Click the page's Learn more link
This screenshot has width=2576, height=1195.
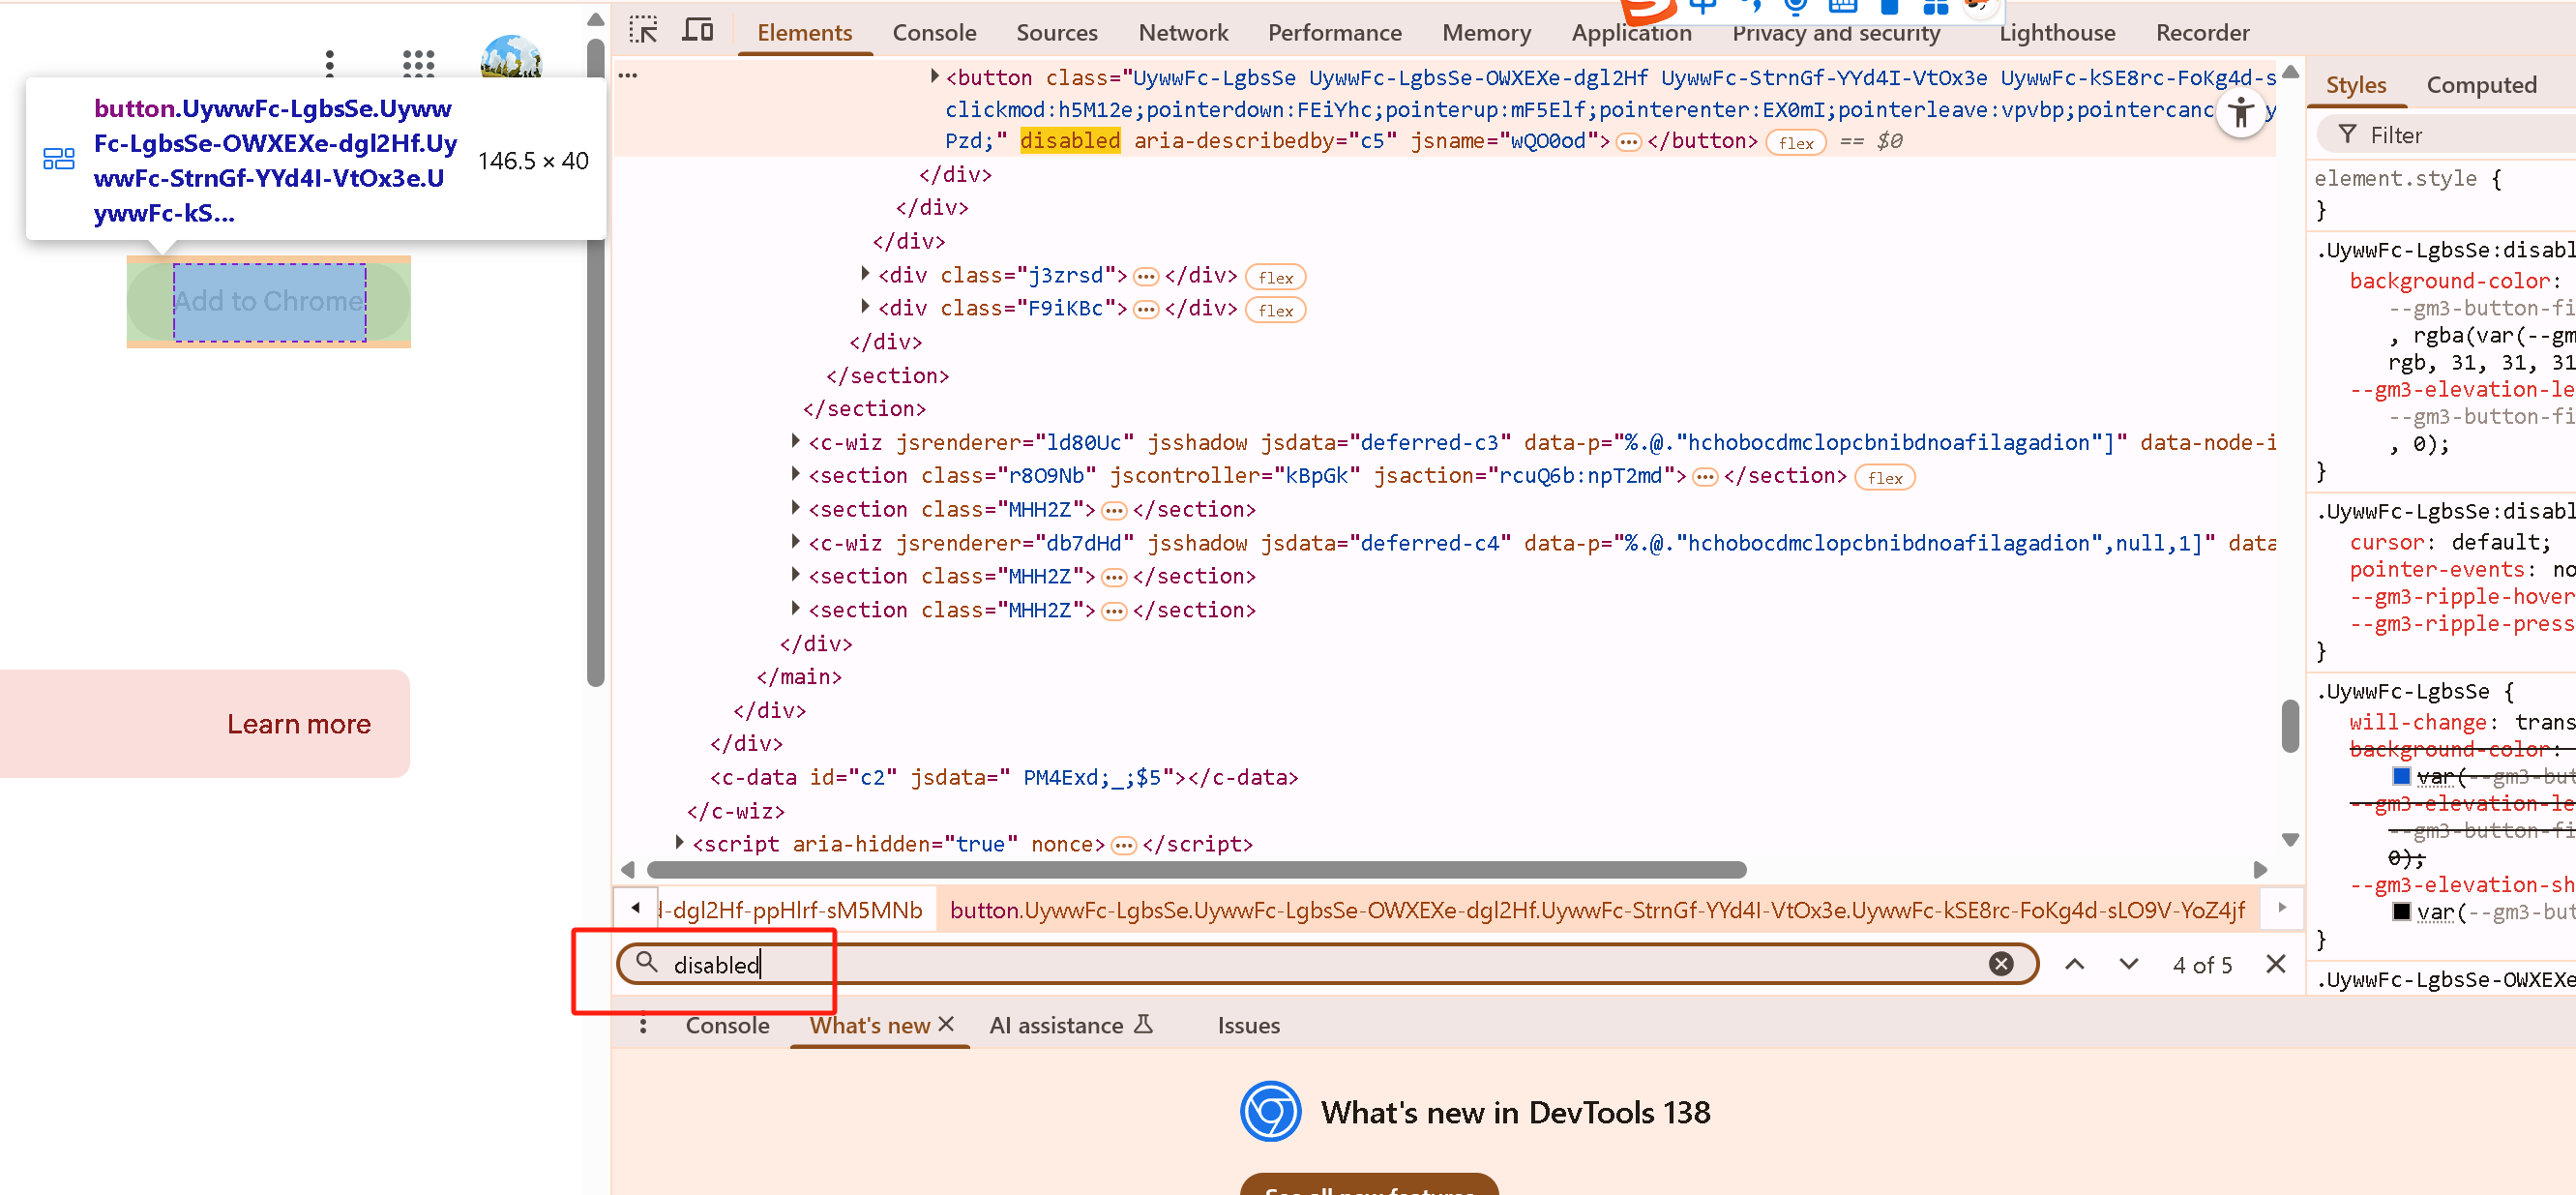click(x=298, y=724)
